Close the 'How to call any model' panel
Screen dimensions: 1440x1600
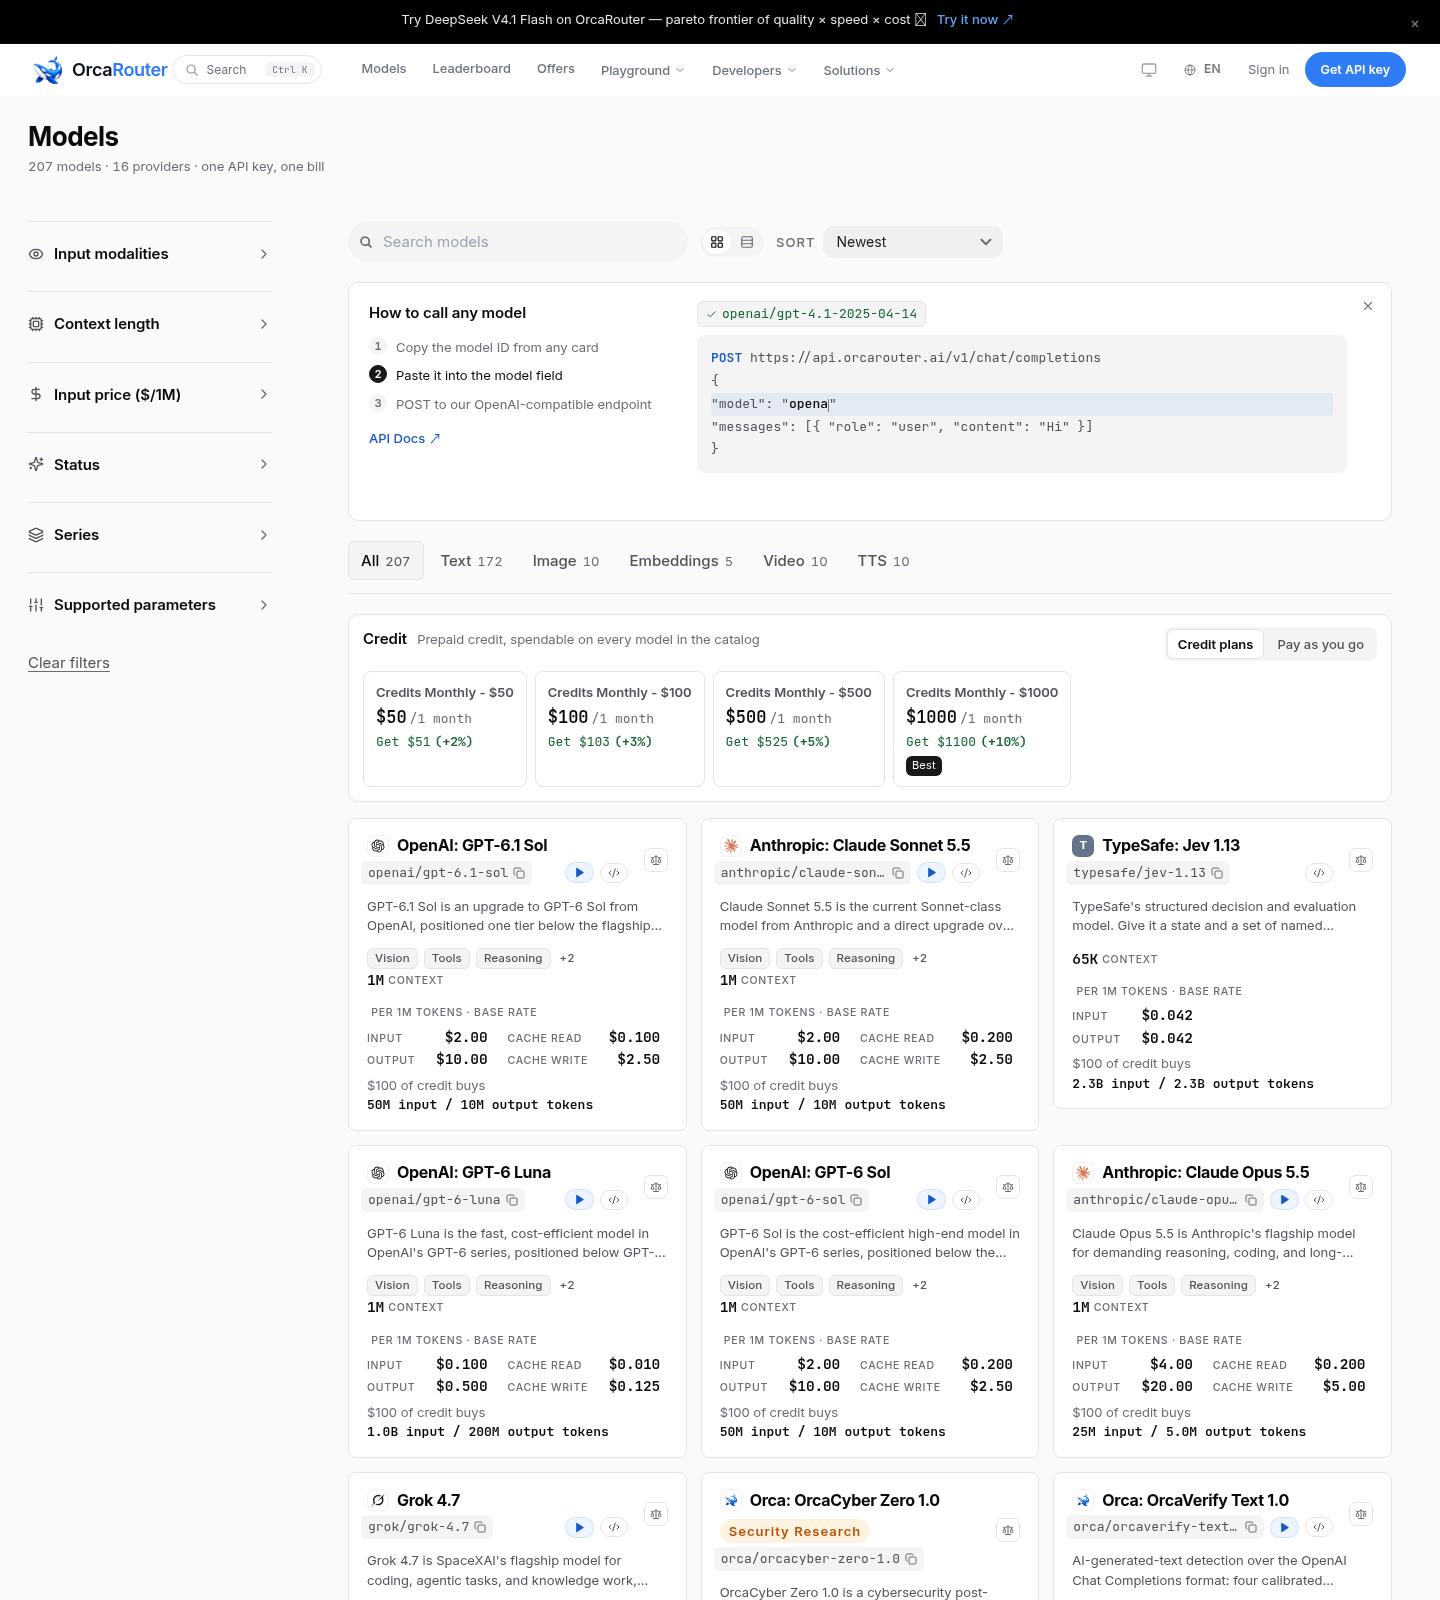(x=1368, y=306)
